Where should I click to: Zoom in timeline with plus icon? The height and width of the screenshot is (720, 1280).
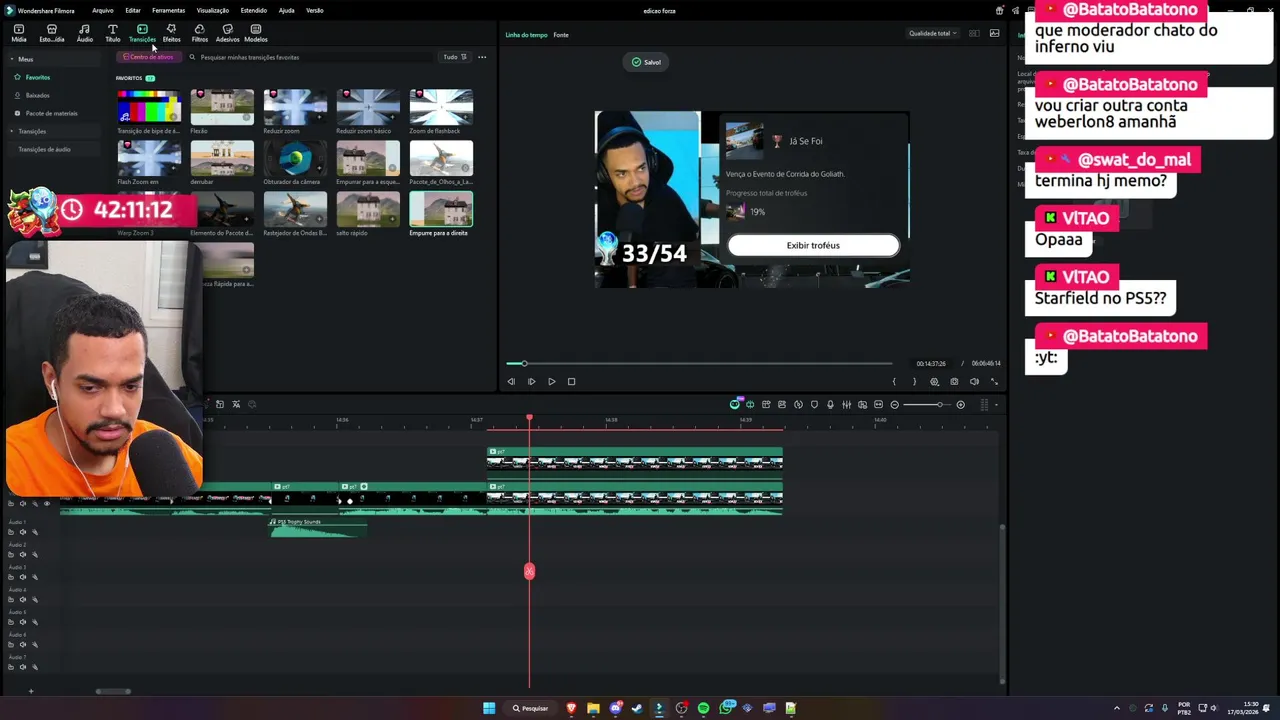(x=960, y=404)
